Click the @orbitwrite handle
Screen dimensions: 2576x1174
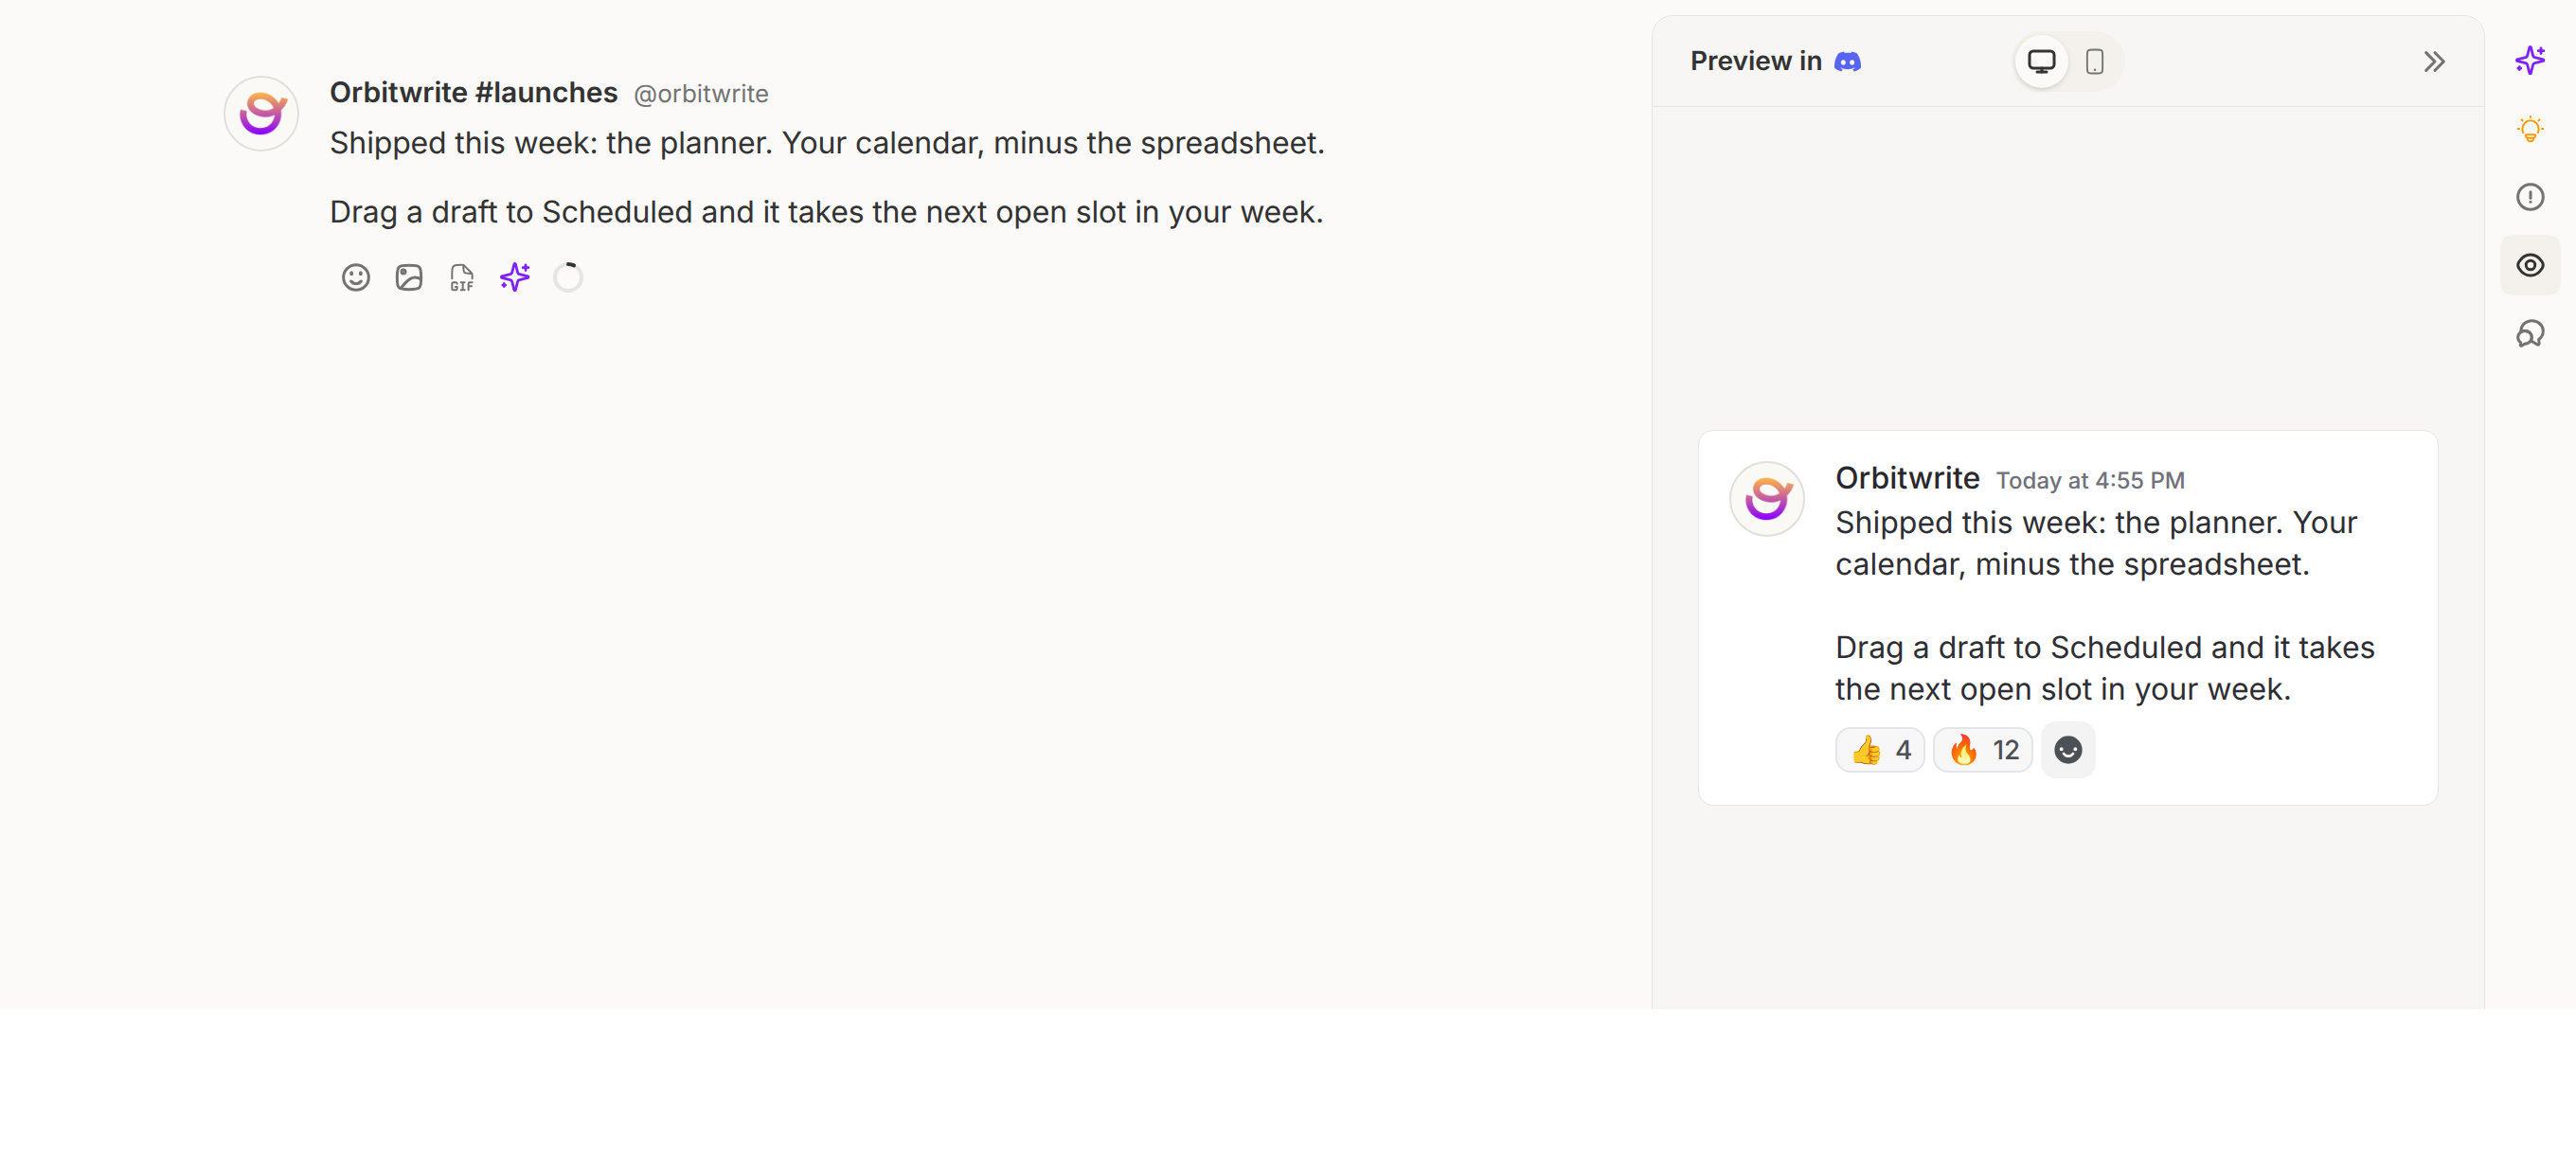(701, 94)
